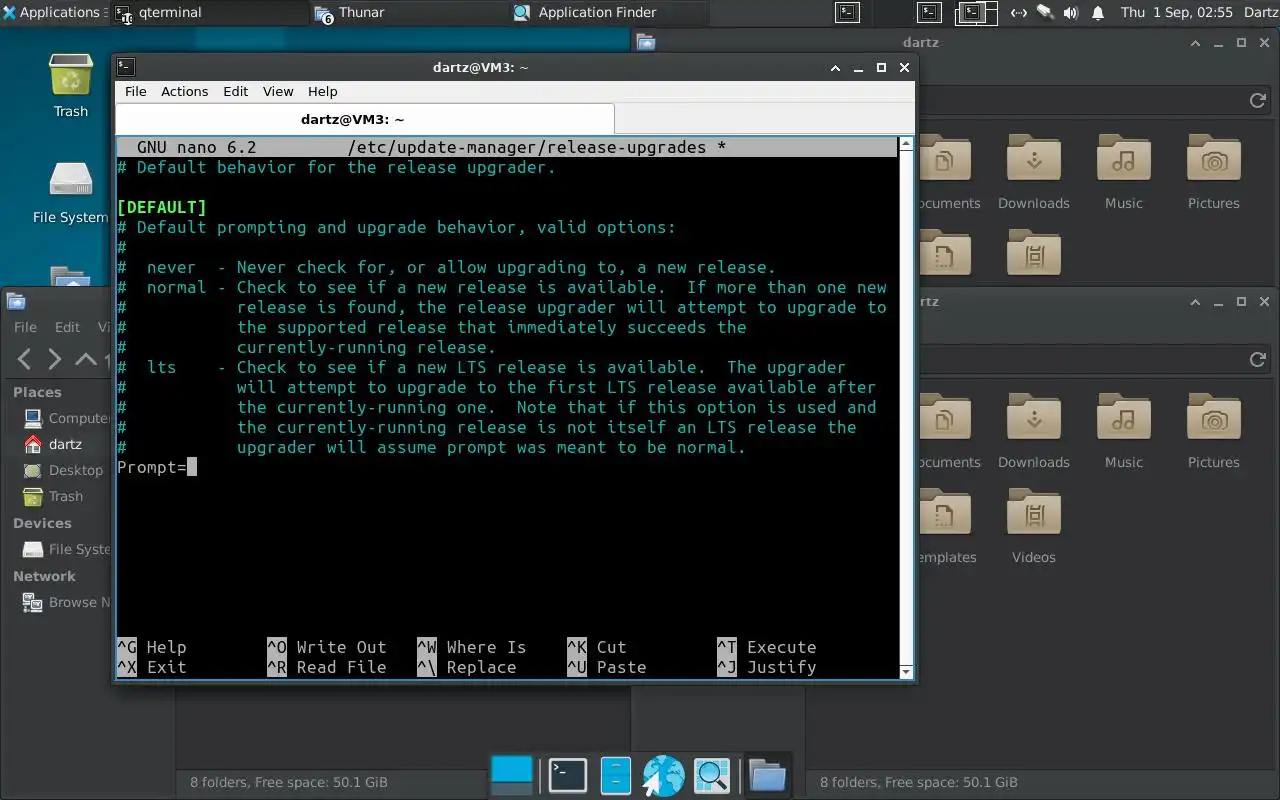Screen dimensions: 1280x800
Task: Go back in left Thunar window
Action: click(25, 359)
